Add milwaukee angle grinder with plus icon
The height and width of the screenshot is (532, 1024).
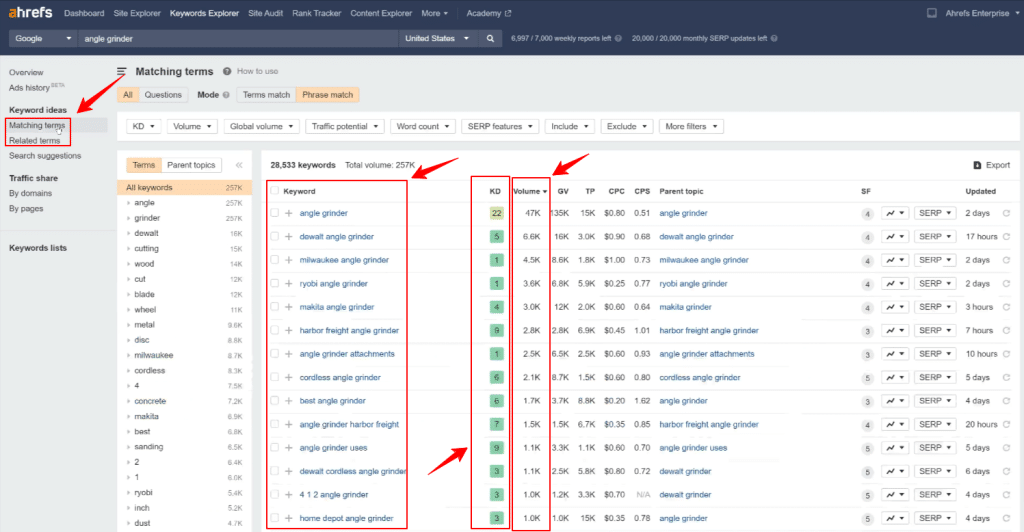point(289,260)
